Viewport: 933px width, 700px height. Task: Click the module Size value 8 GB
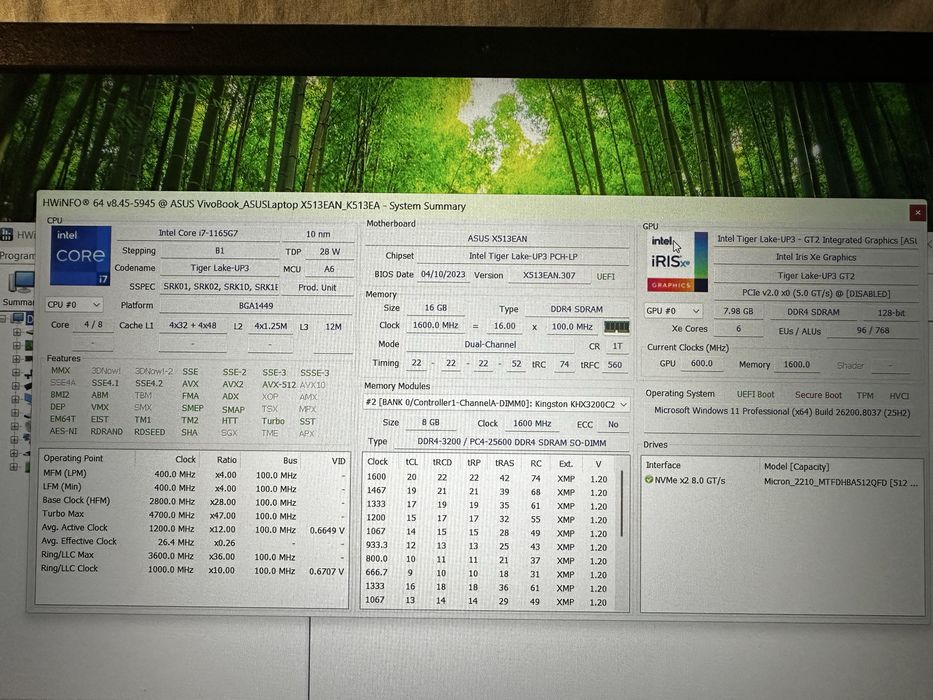[x=431, y=422]
